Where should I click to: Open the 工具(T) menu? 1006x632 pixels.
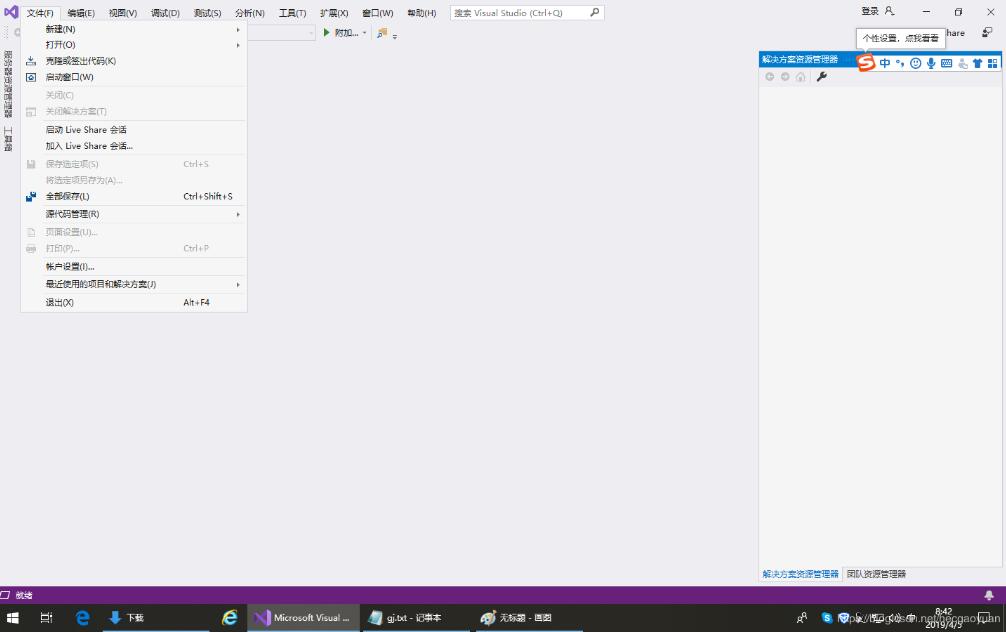292,13
